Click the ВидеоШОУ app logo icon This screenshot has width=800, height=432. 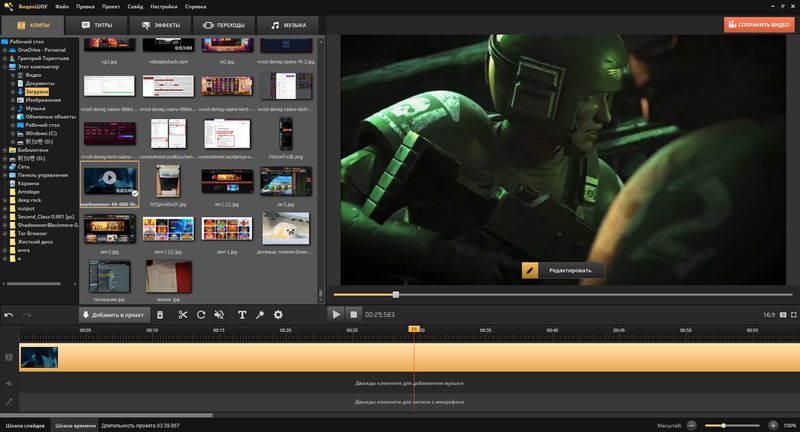(8, 7)
